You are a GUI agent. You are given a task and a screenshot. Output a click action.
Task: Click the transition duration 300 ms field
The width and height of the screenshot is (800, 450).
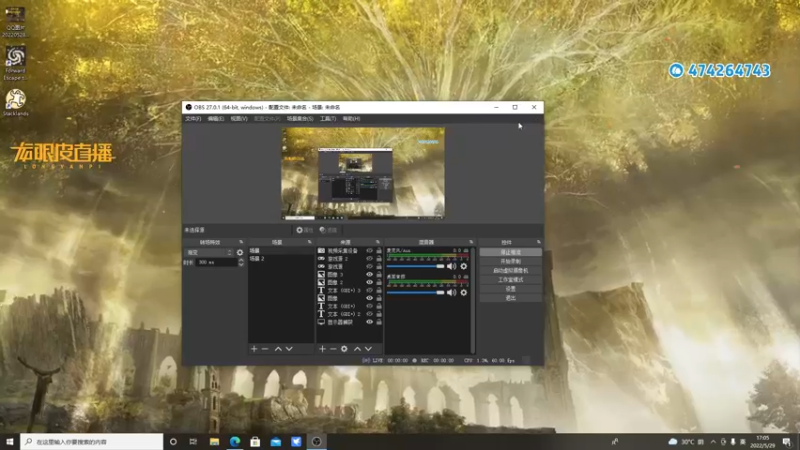pyautogui.click(x=217, y=262)
